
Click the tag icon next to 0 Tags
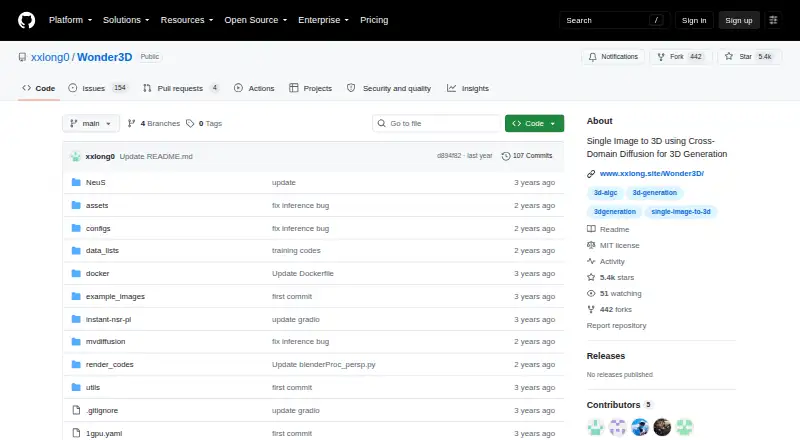190,124
